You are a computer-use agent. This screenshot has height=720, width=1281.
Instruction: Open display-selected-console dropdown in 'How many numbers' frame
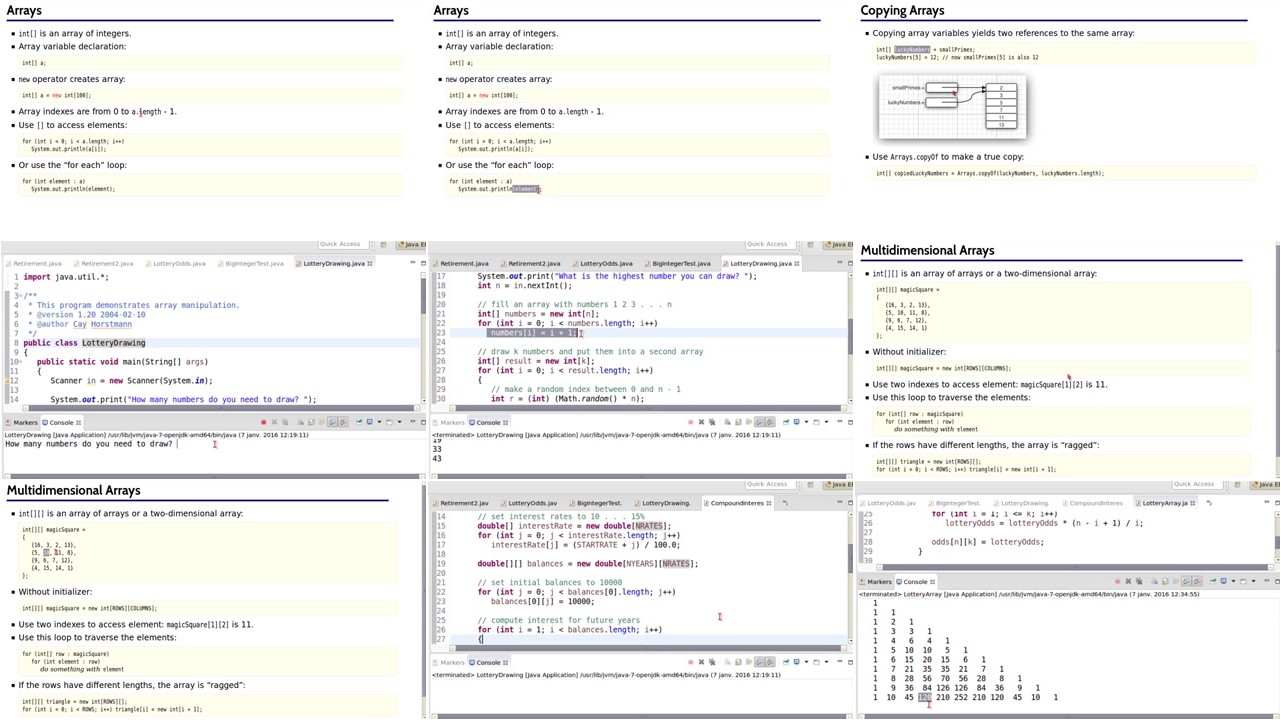379,422
